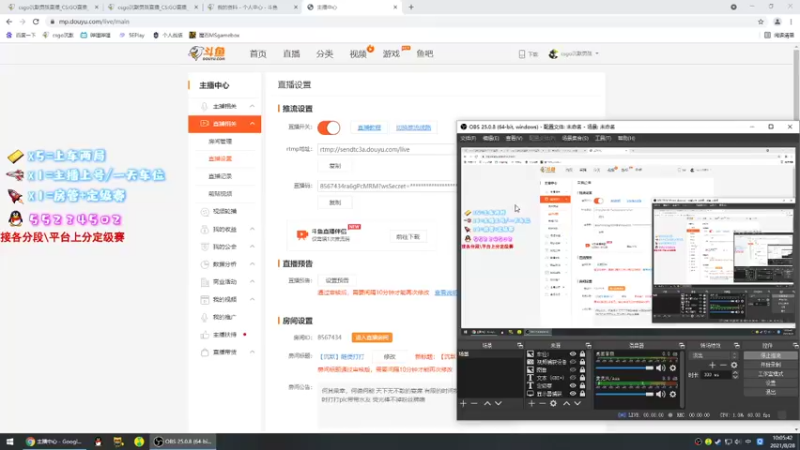
Task: Expand the 数据分析 sidebar section
Action: [253, 264]
